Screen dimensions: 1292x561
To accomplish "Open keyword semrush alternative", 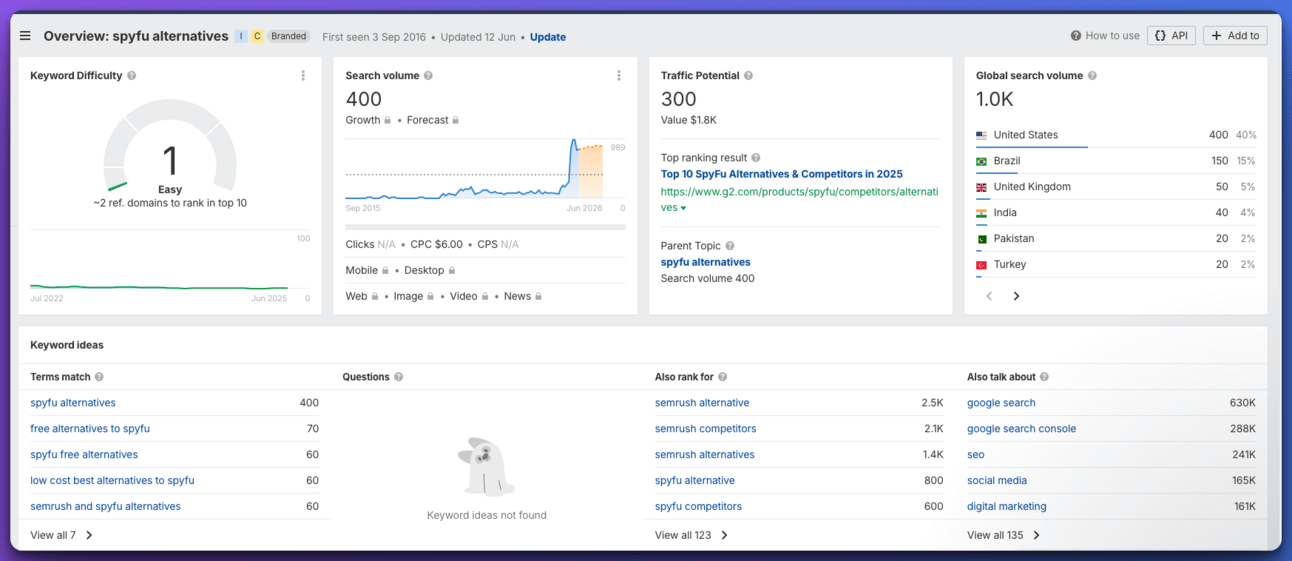I will click(702, 403).
